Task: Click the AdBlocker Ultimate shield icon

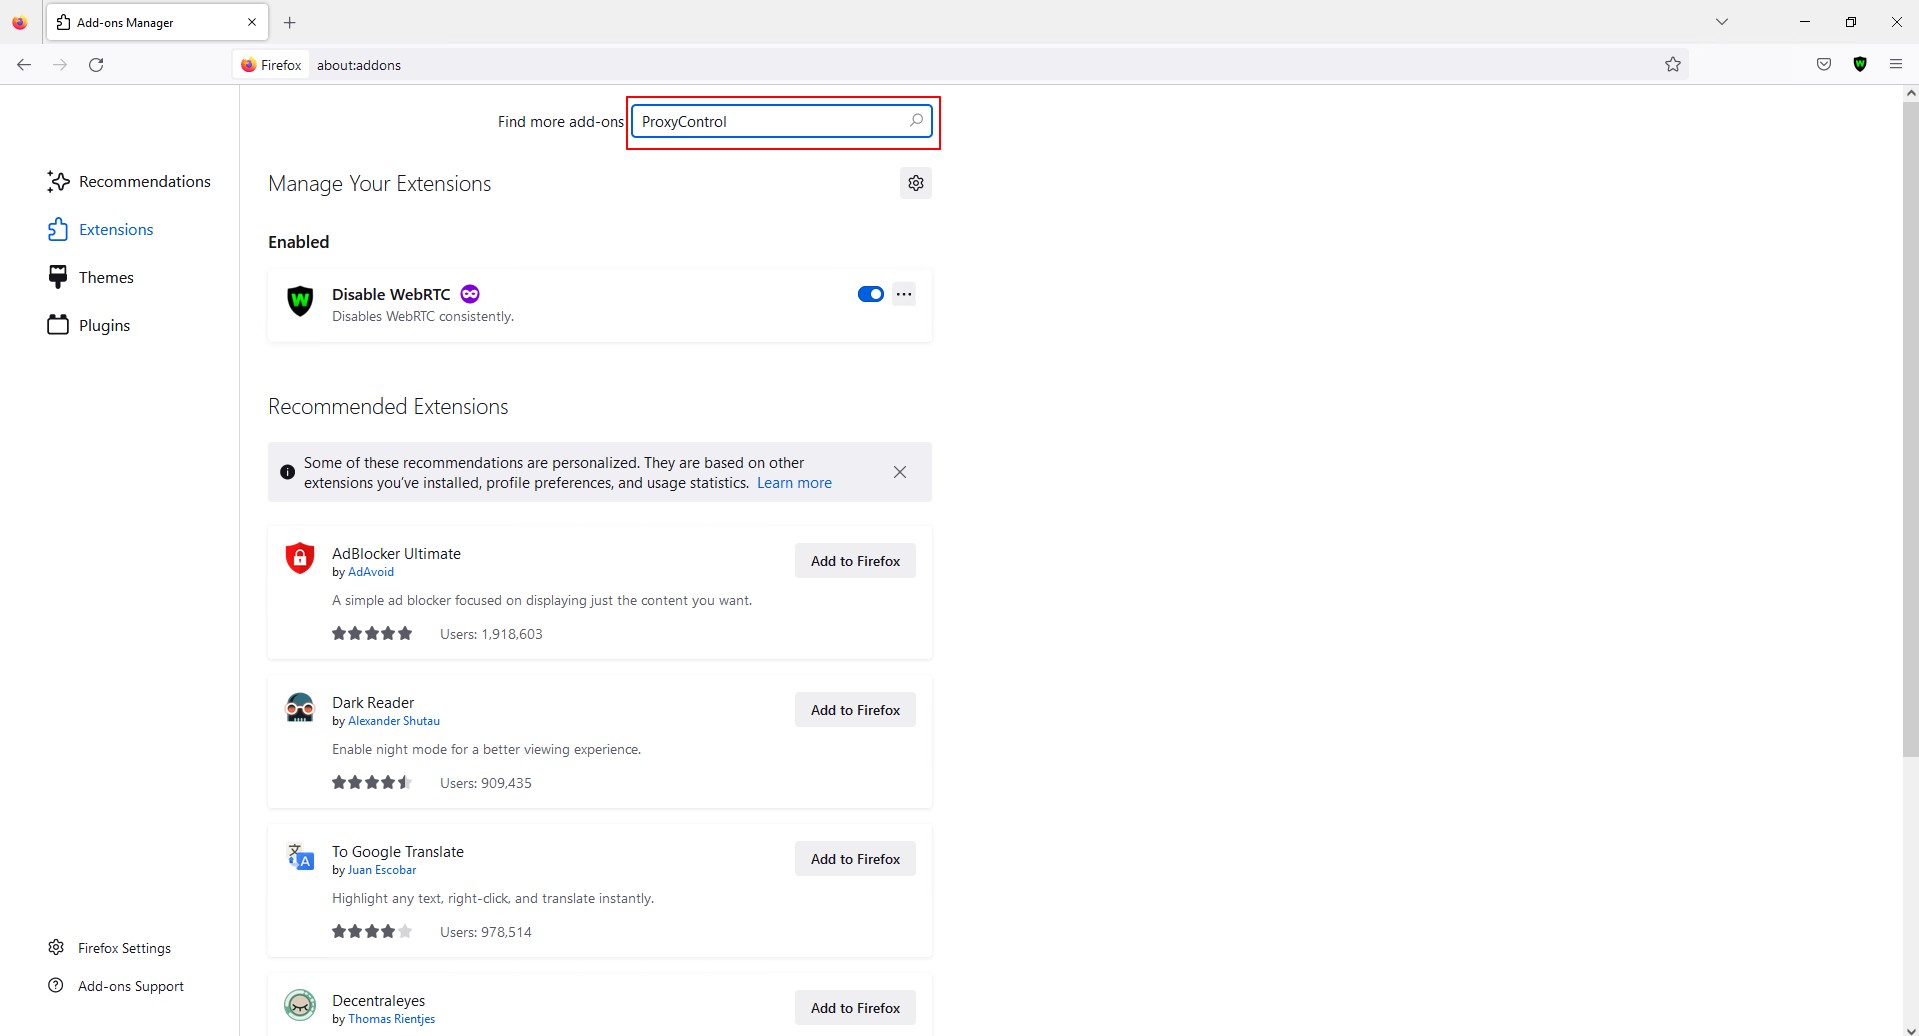Action: tap(300, 558)
